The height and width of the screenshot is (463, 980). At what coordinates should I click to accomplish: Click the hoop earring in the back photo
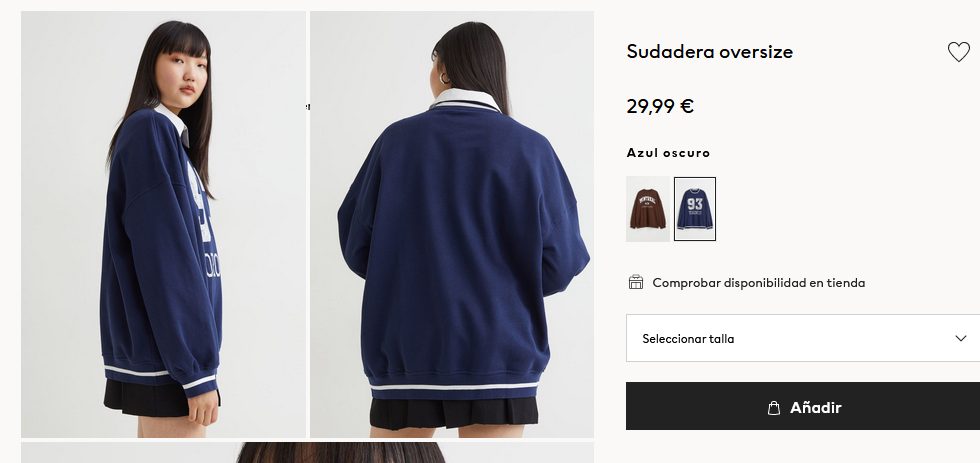445,79
